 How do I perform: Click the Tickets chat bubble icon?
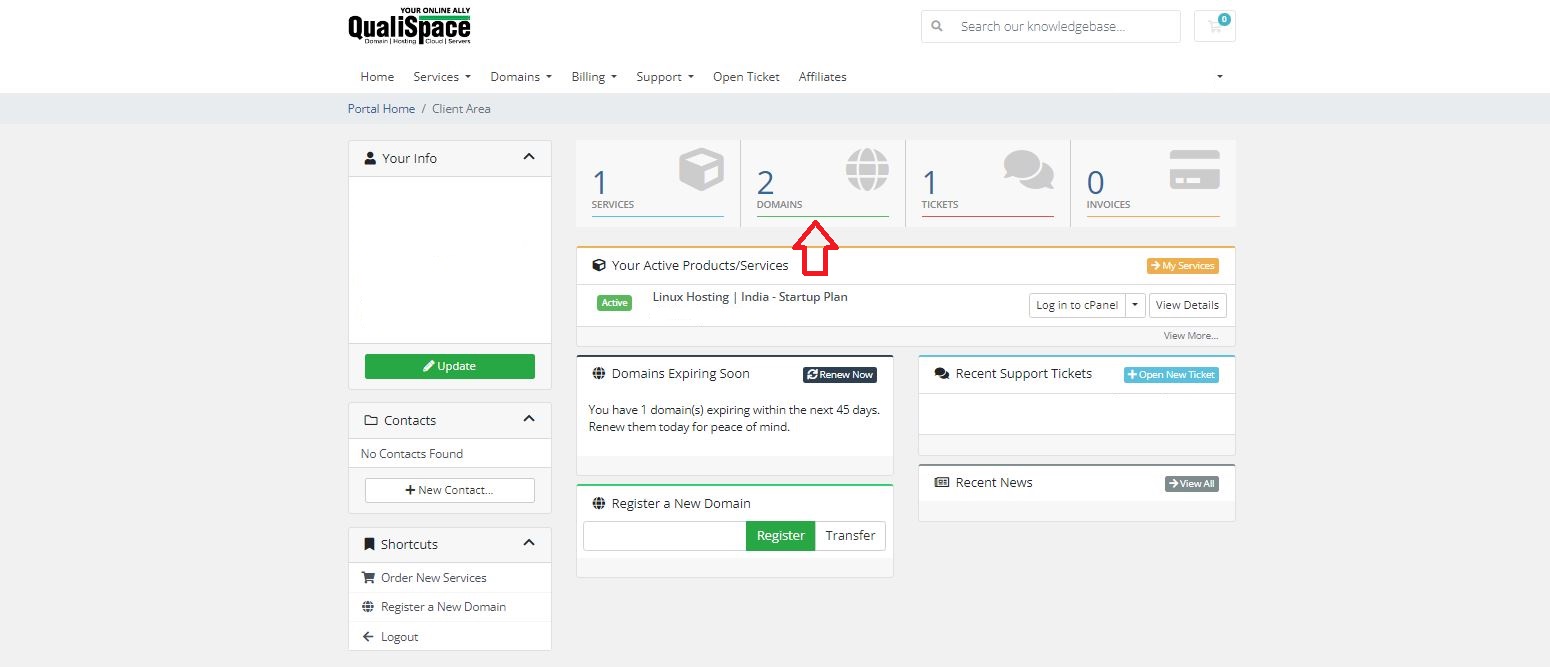(1027, 169)
